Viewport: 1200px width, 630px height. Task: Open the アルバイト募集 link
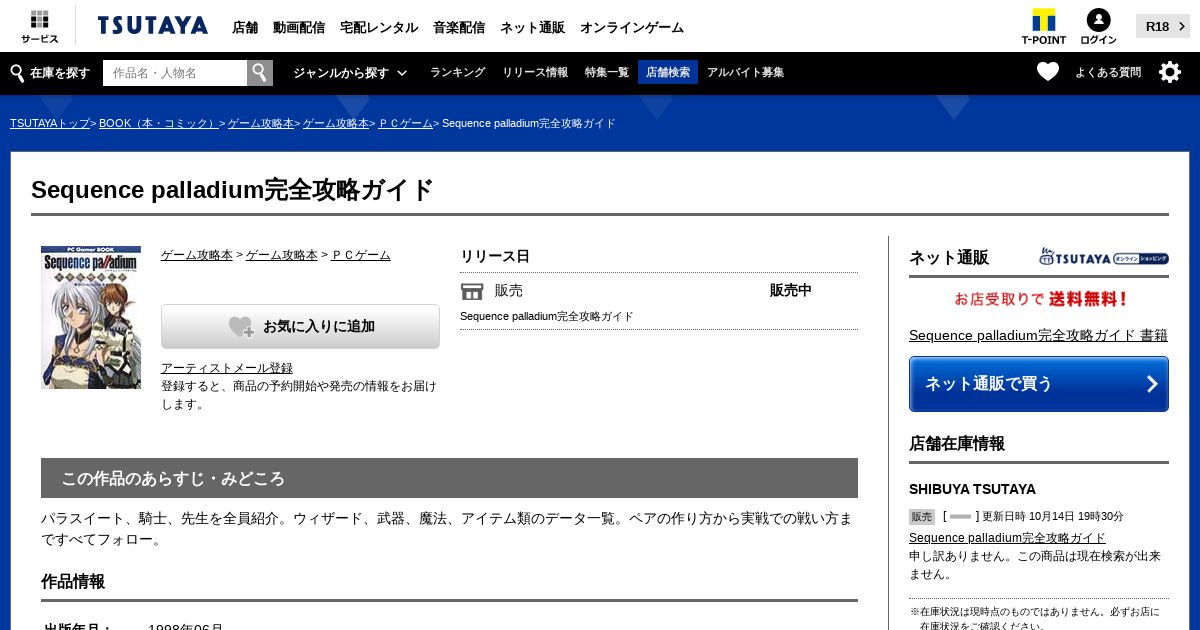(745, 72)
